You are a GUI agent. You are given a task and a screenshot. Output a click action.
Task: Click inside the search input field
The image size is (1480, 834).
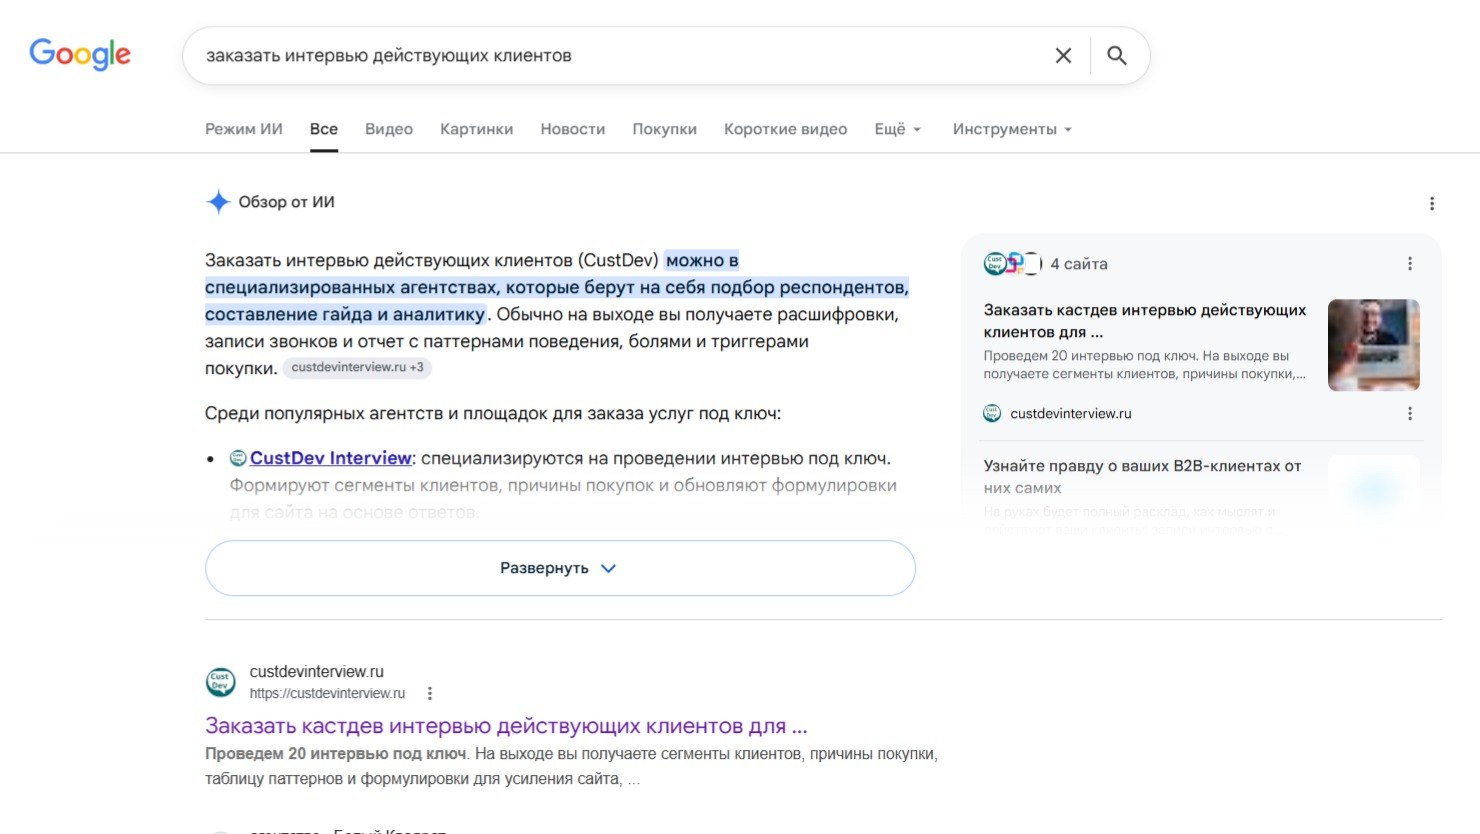(620, 56)
